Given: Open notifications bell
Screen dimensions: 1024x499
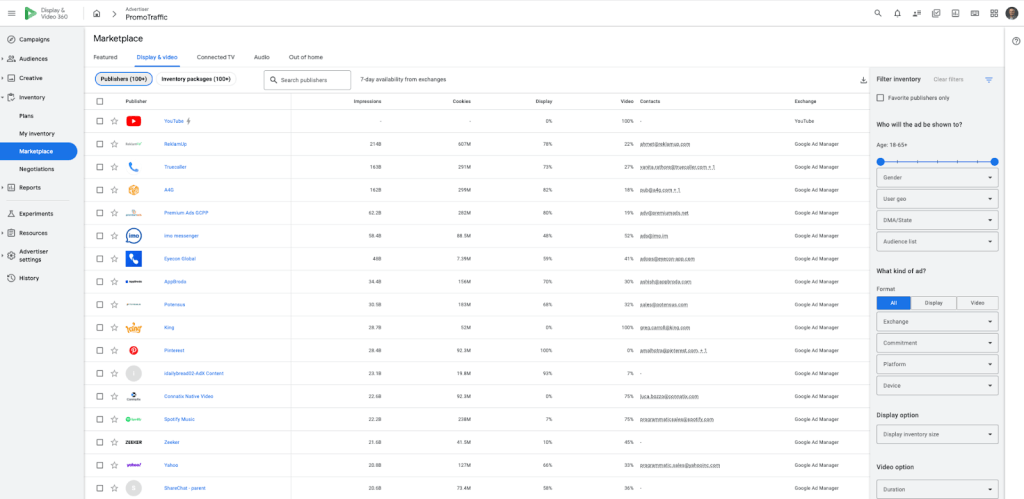Looking at the screenshot, I should point(897,13).
